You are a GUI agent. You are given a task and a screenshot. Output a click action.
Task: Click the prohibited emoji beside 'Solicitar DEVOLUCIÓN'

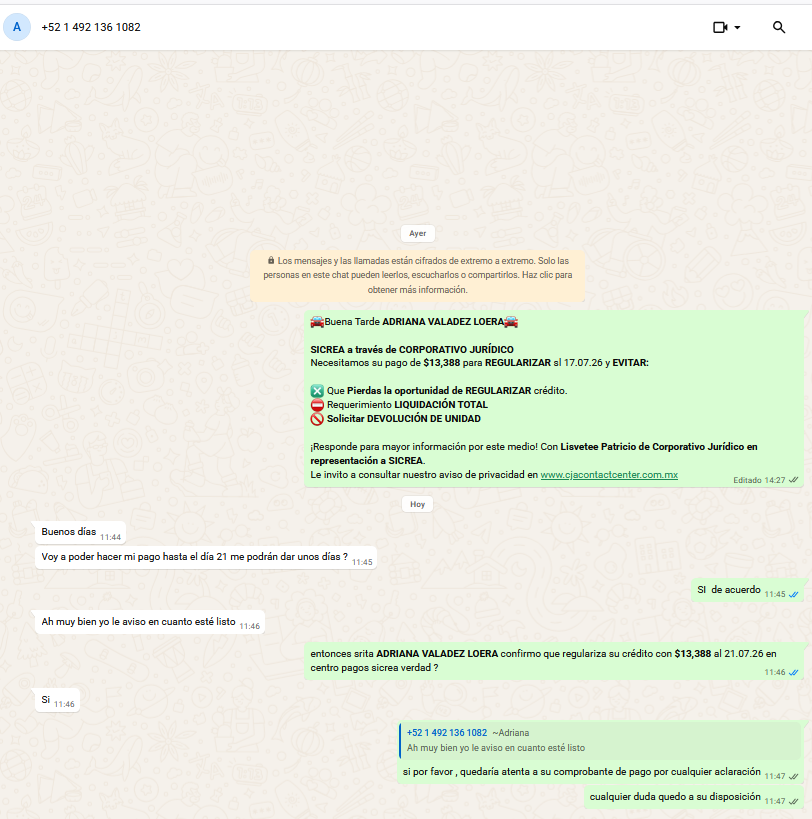[317, 419]
